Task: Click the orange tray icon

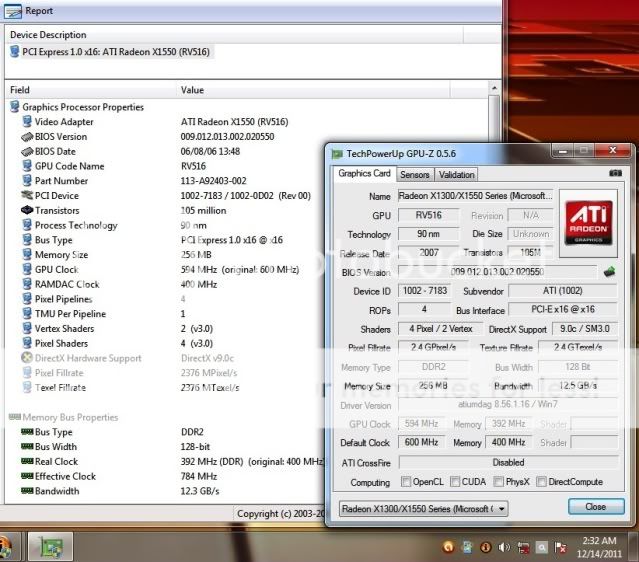Action: tap(448, 547)
